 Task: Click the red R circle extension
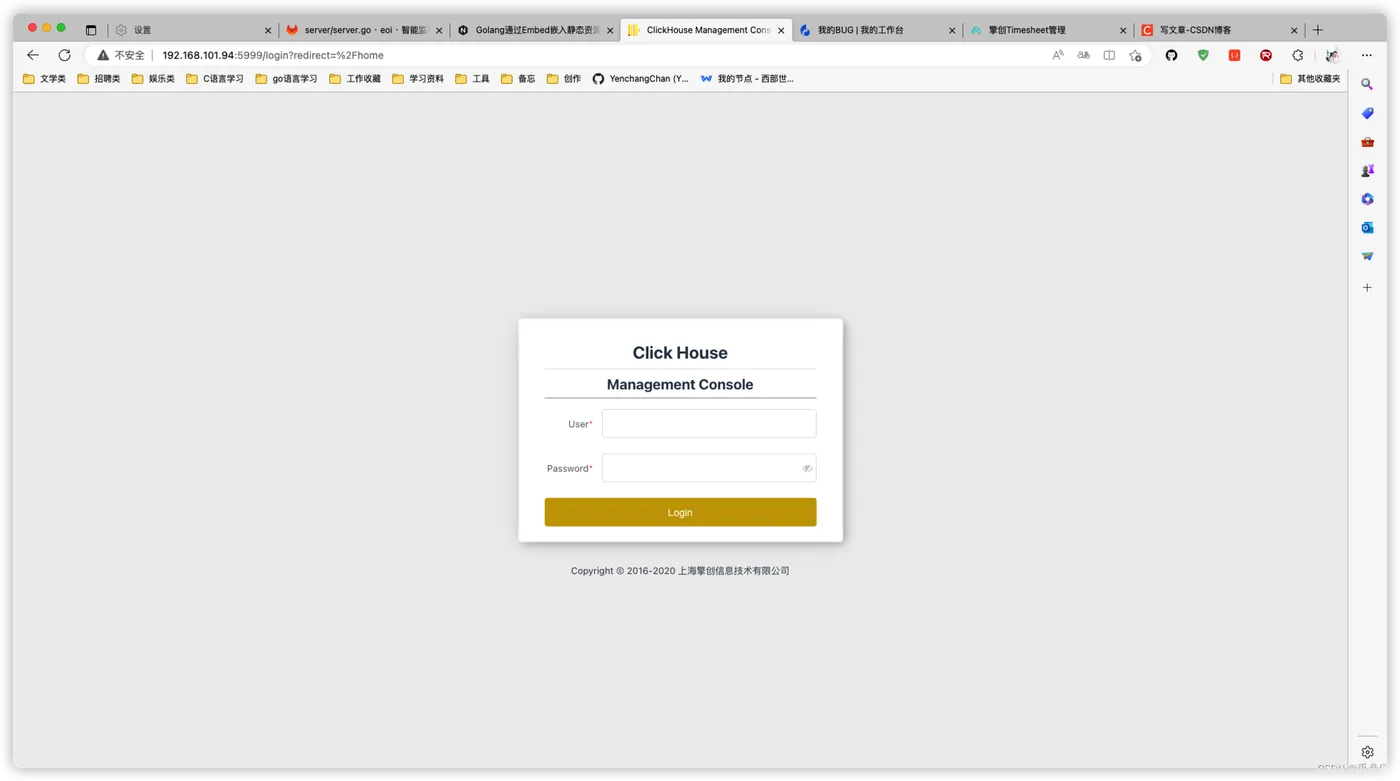pos(1266,55)
